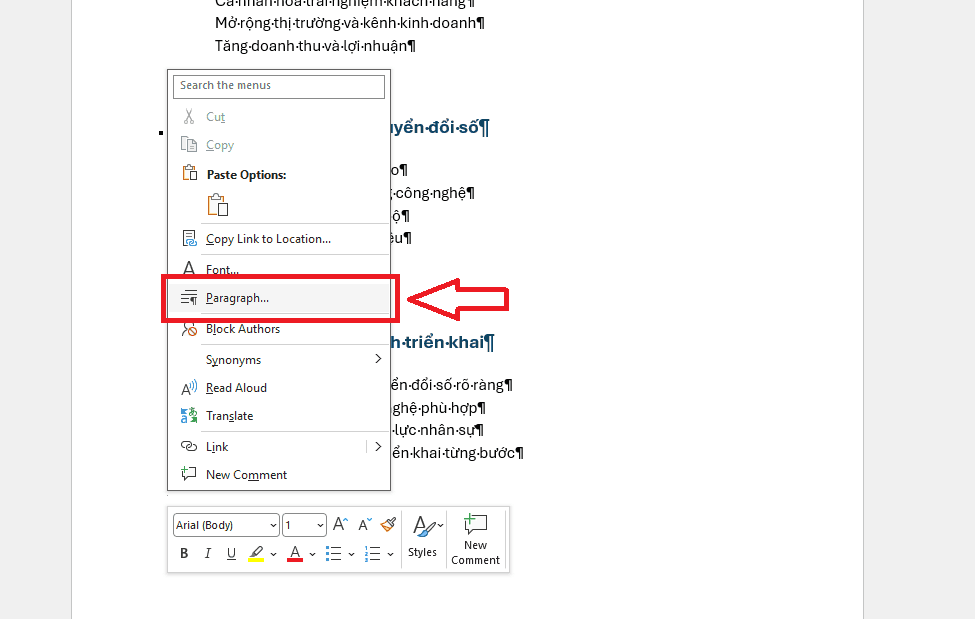The width and height of the screenshot is (975, 619).
Task: Click the Font letter A icon
Action: 189,268
